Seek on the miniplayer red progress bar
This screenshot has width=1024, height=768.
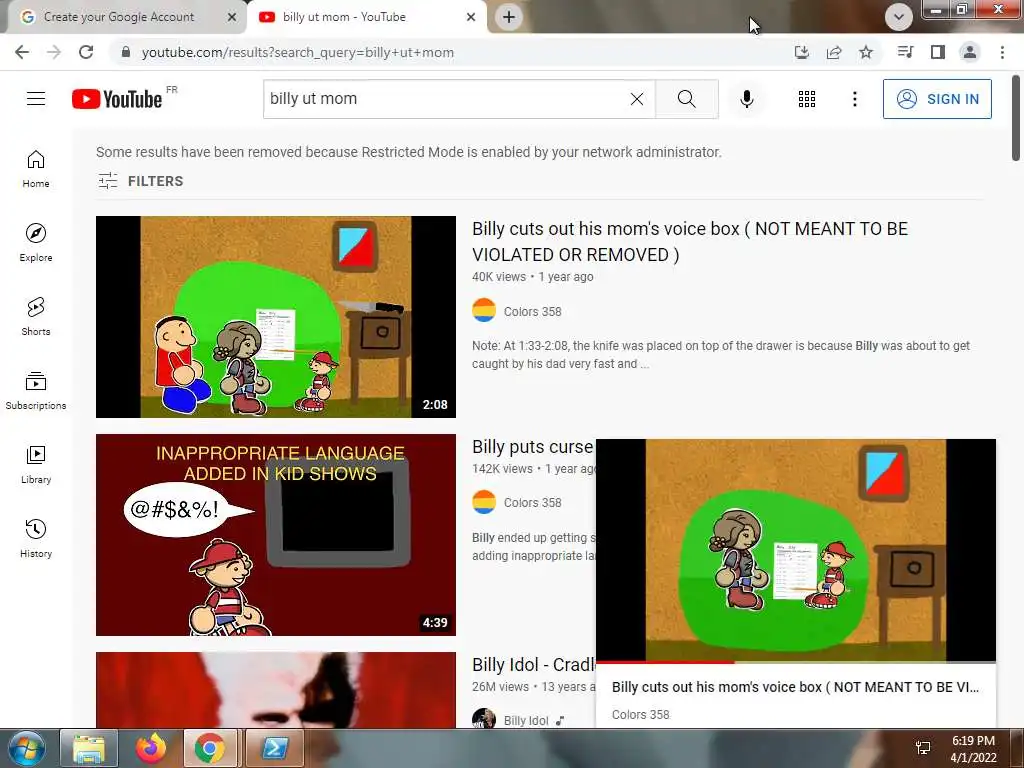(795, 662)
